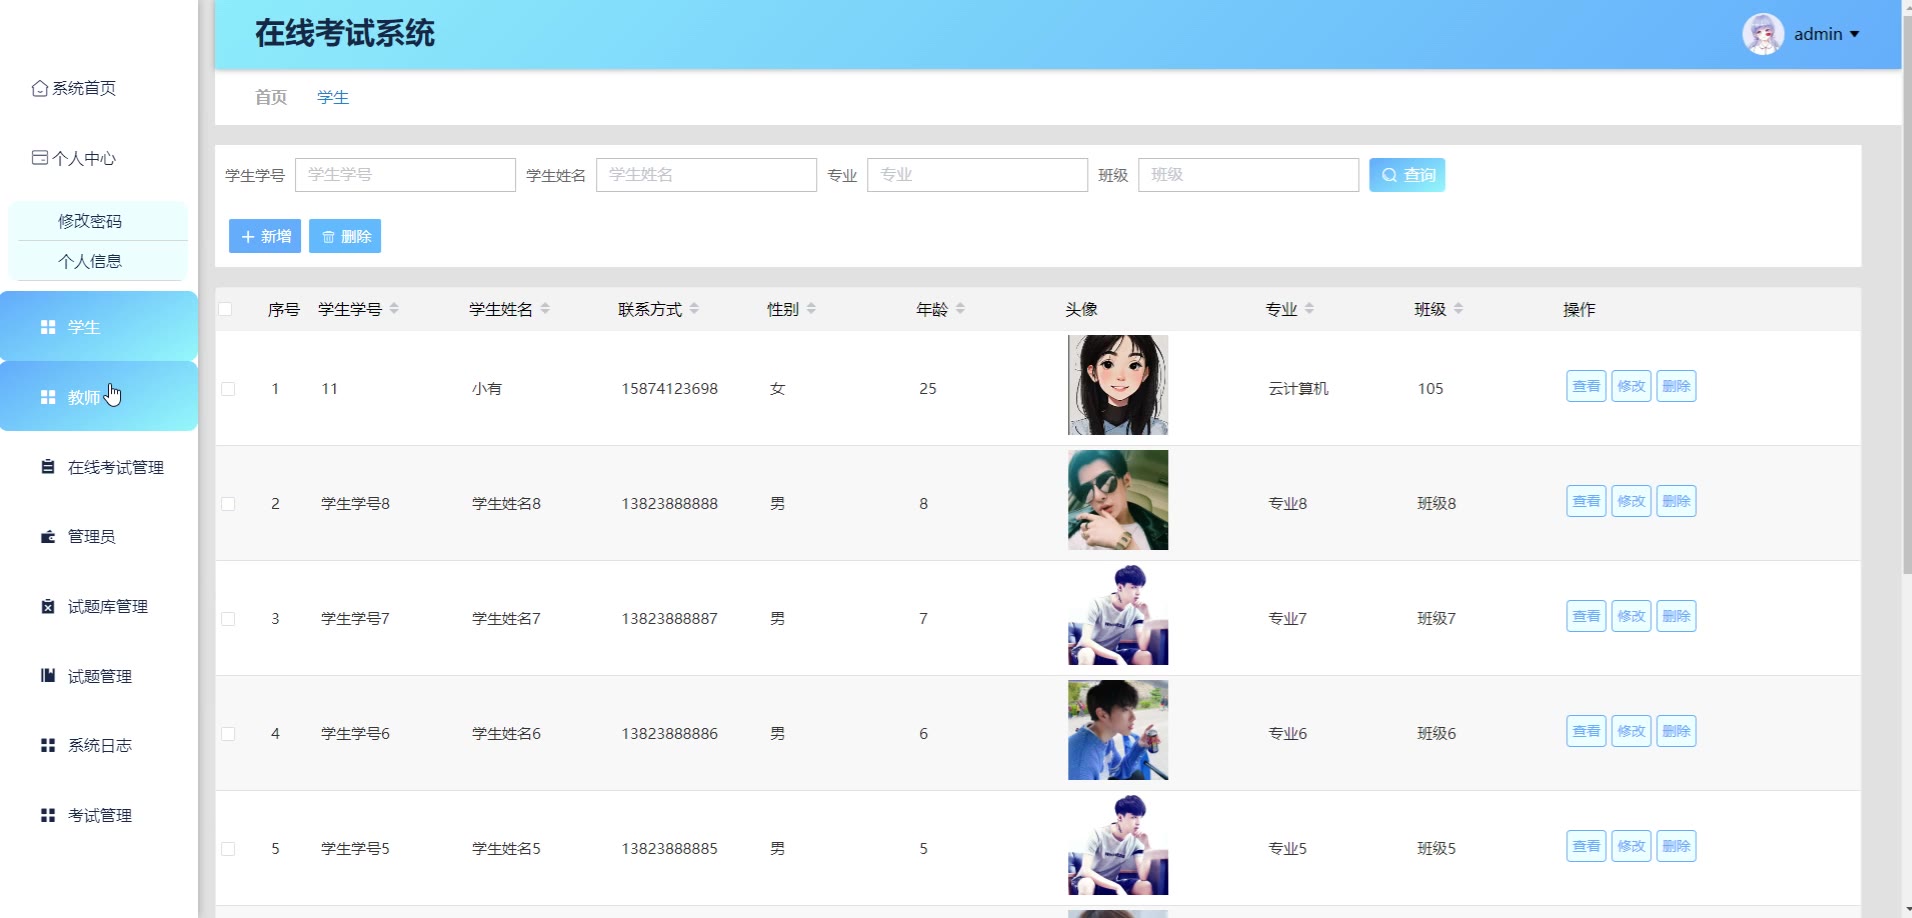Viewport: 1912px width, 918px height.
Task: Open 系统首页 home icon in sidebar
Action: [x=40, y=88]
